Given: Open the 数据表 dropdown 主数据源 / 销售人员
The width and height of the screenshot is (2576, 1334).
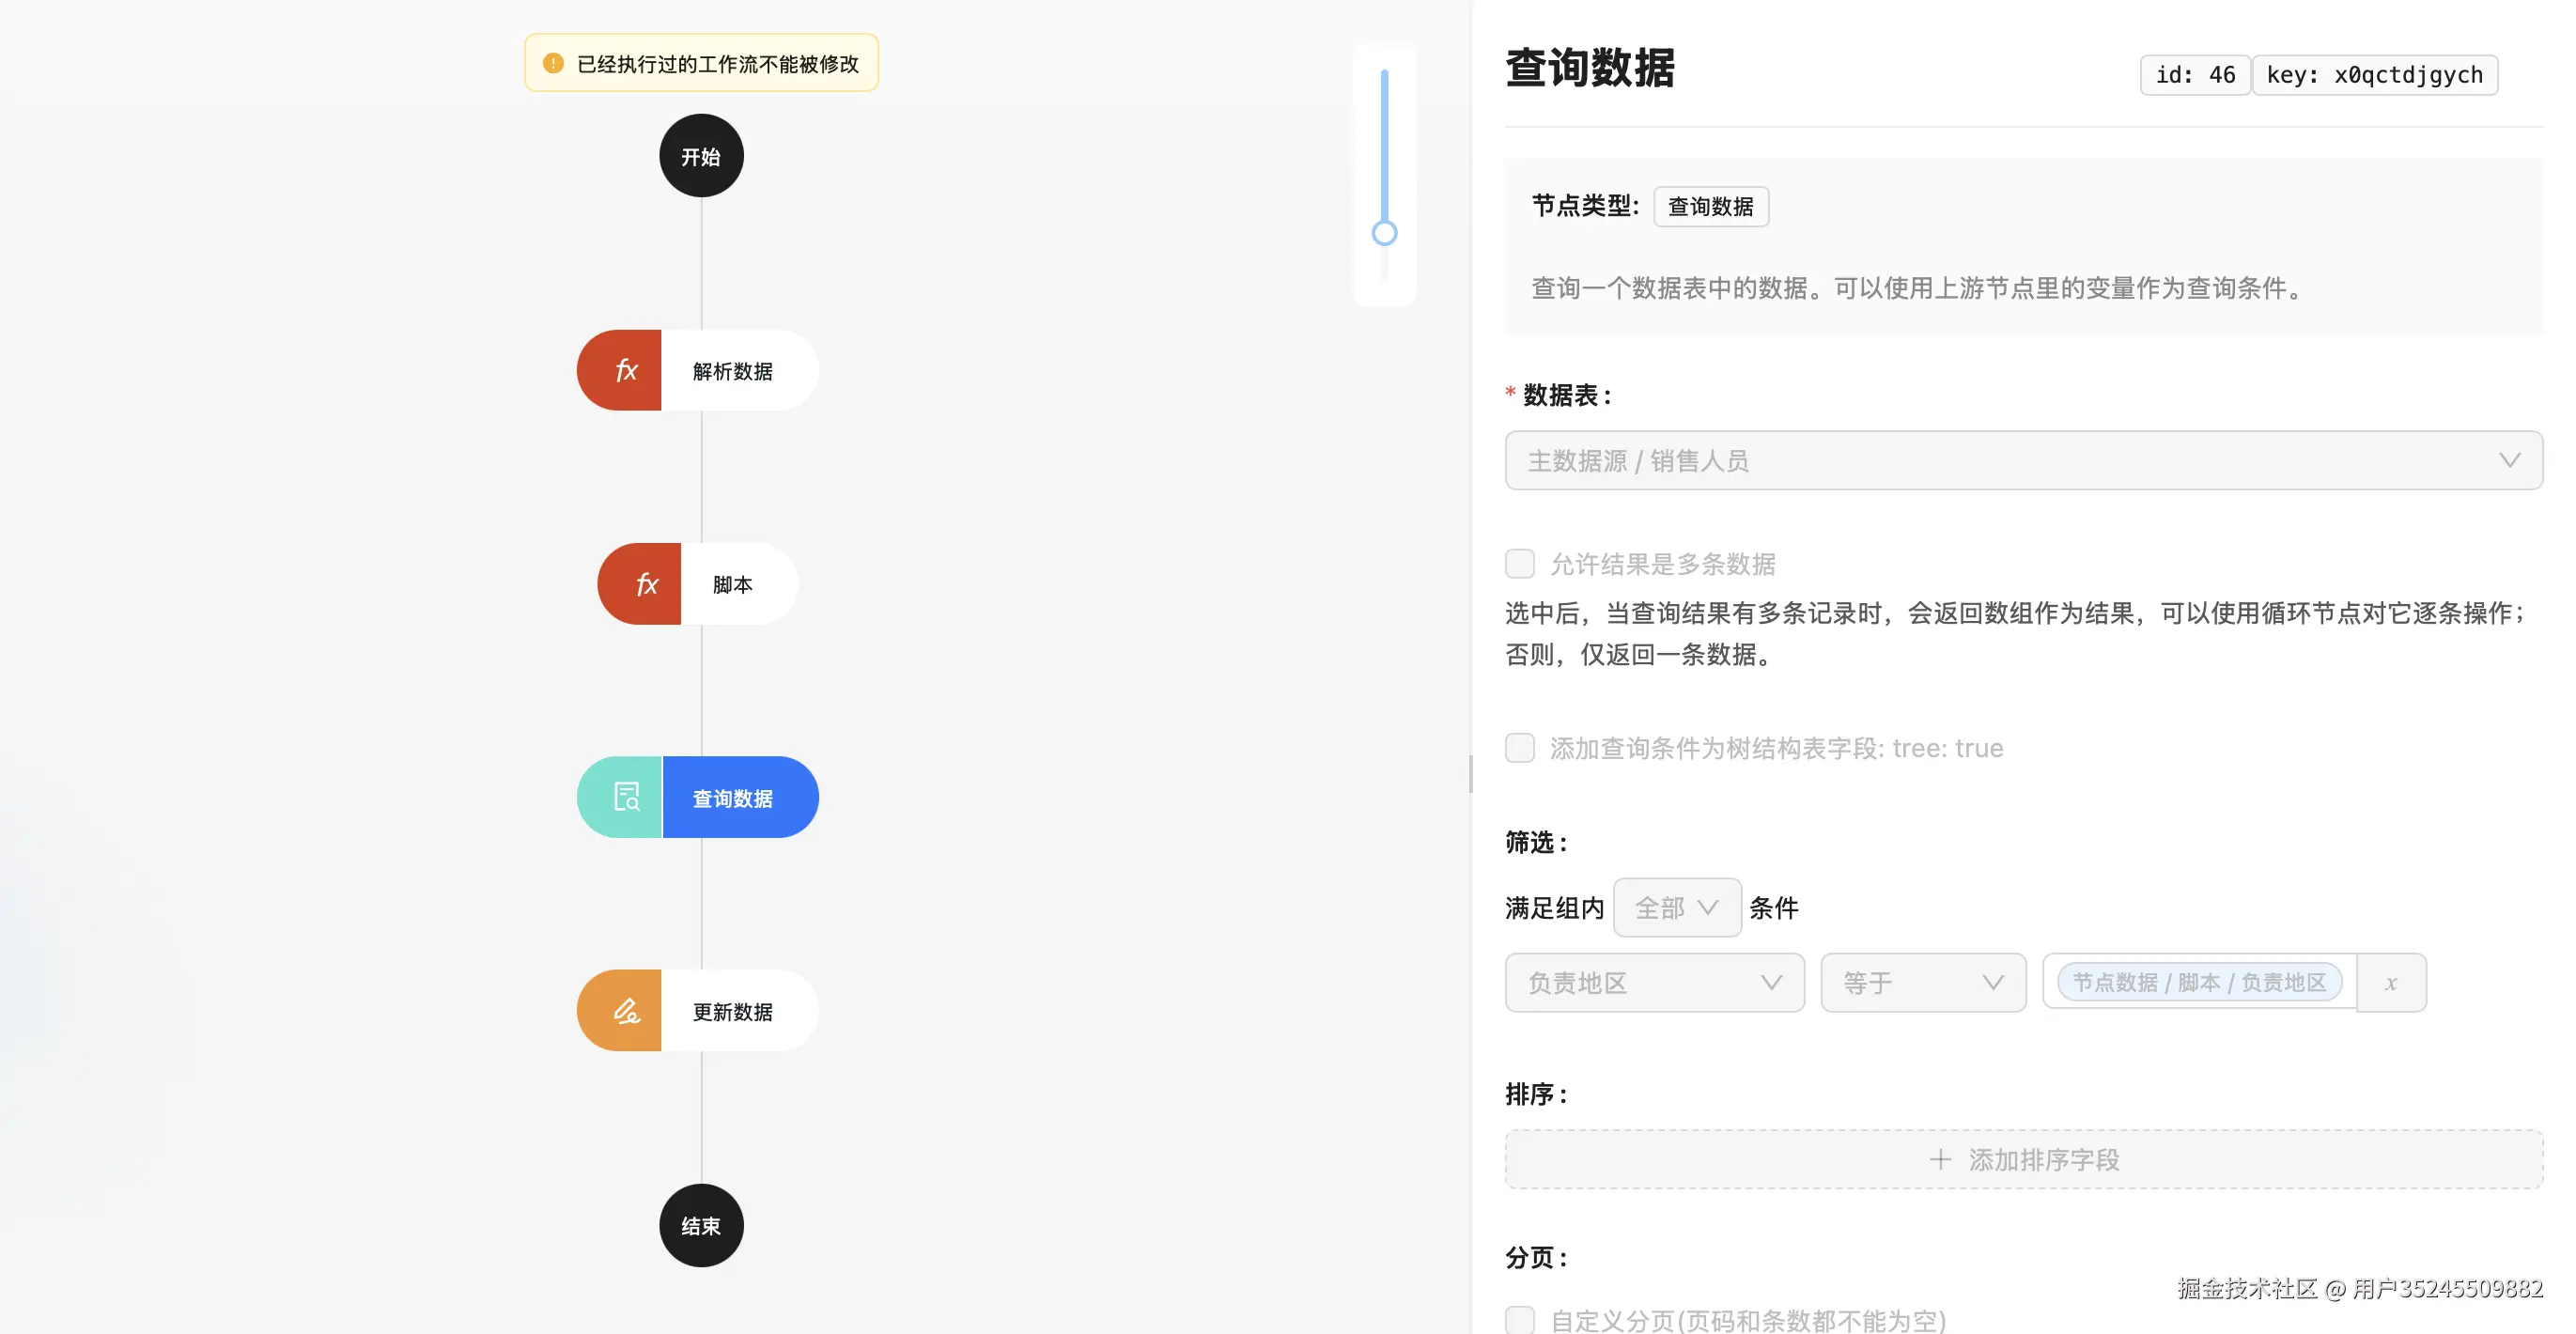Looking at the screenshot, I should [x=2024, y=460].
